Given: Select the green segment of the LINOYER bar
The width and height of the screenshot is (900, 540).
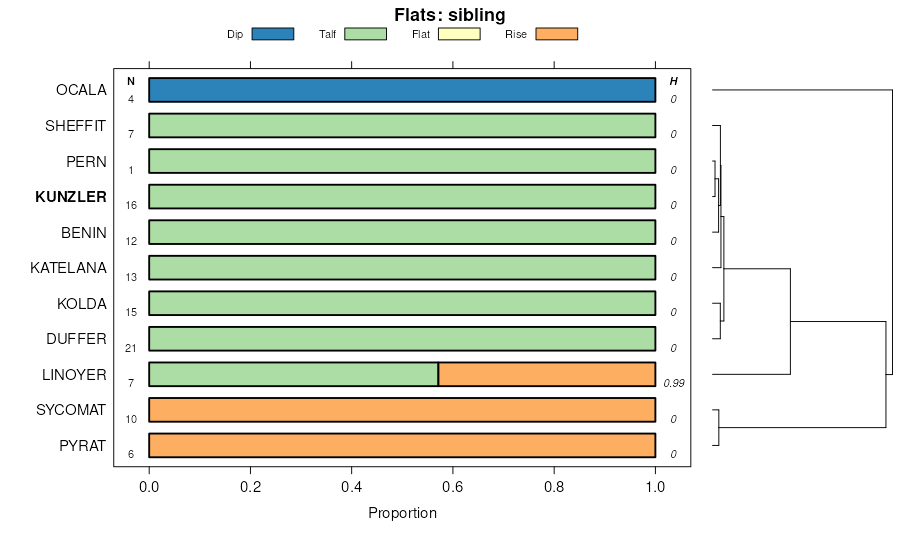Looking at the screenshot, I should pyautogui.click(x=293, y=375).
